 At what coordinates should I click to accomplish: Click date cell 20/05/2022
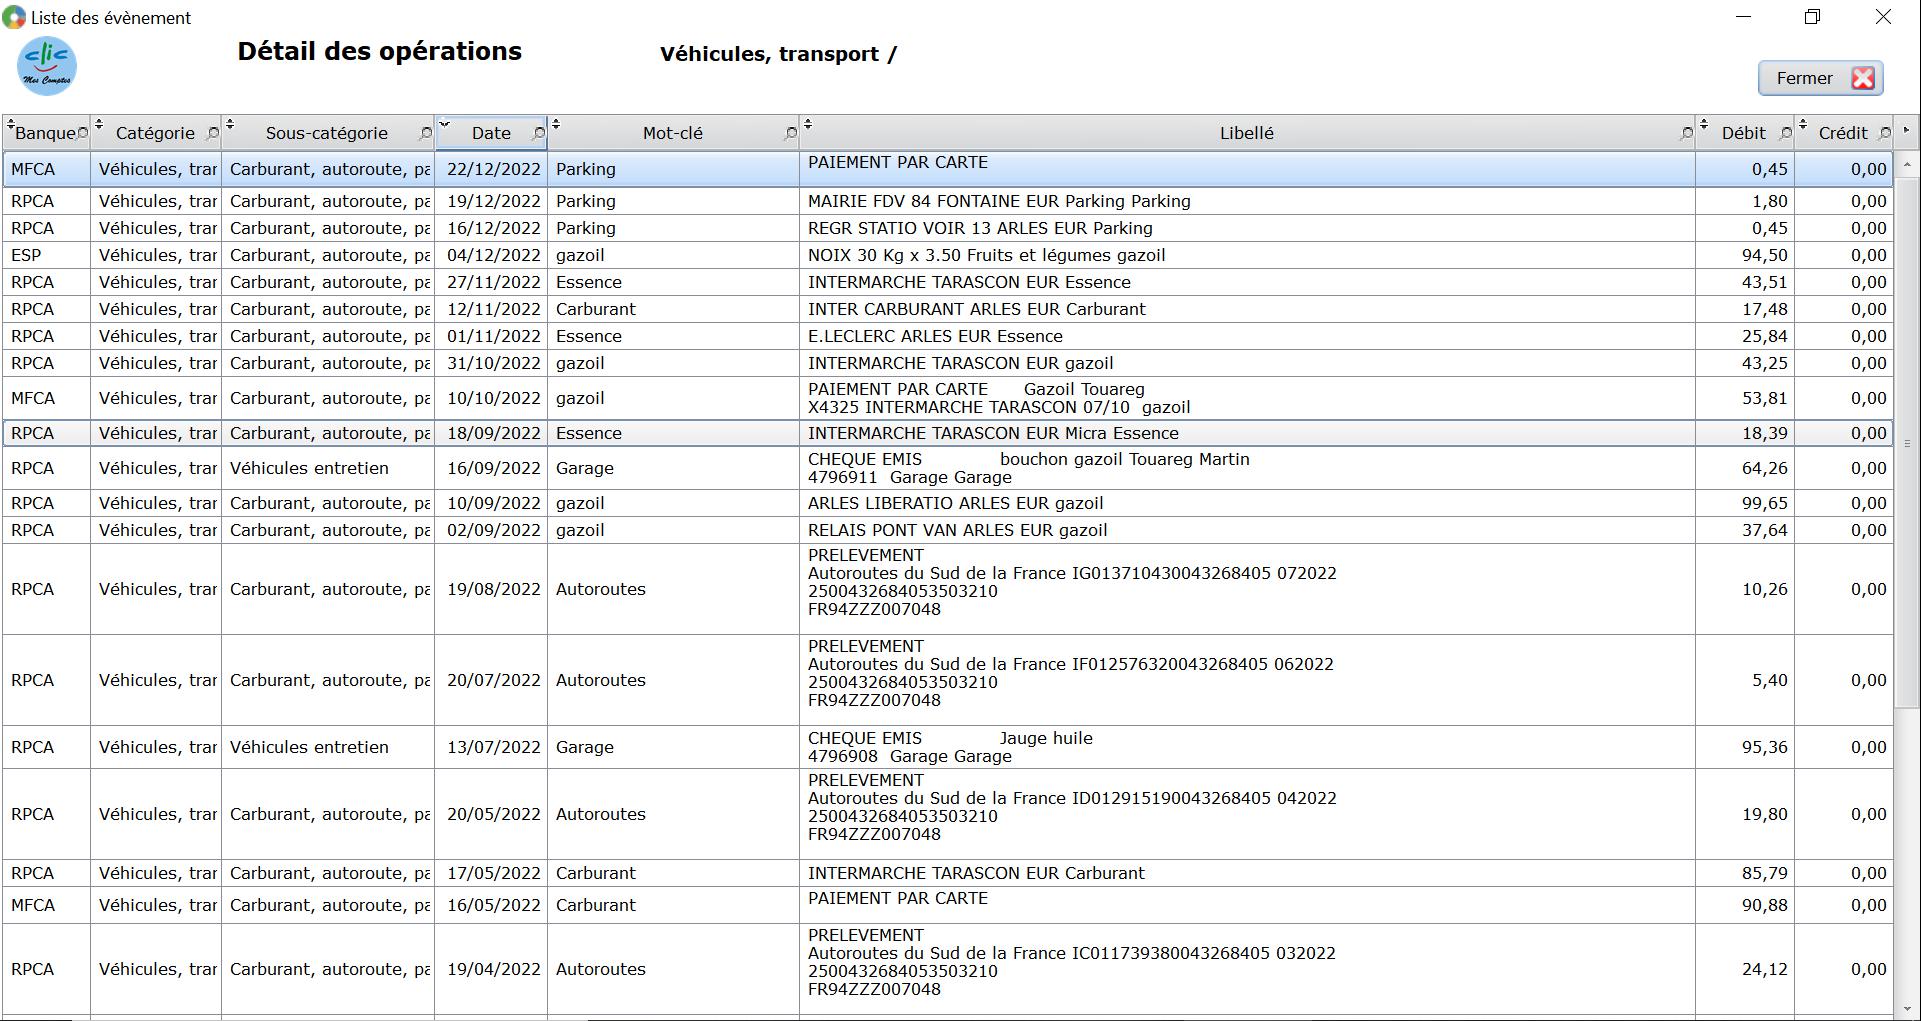click(x=493, y=814)
